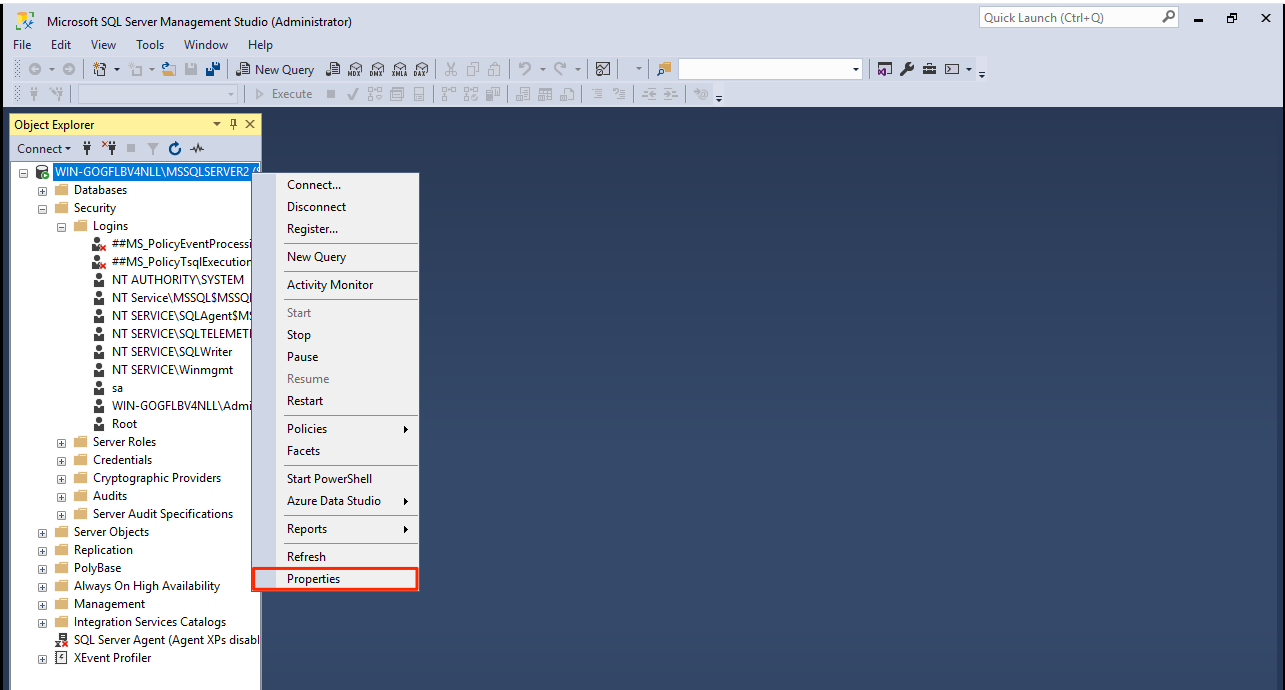Screen dimensions: 1285x690
Task: Expand the Databases node
Action: coord(42,190)
